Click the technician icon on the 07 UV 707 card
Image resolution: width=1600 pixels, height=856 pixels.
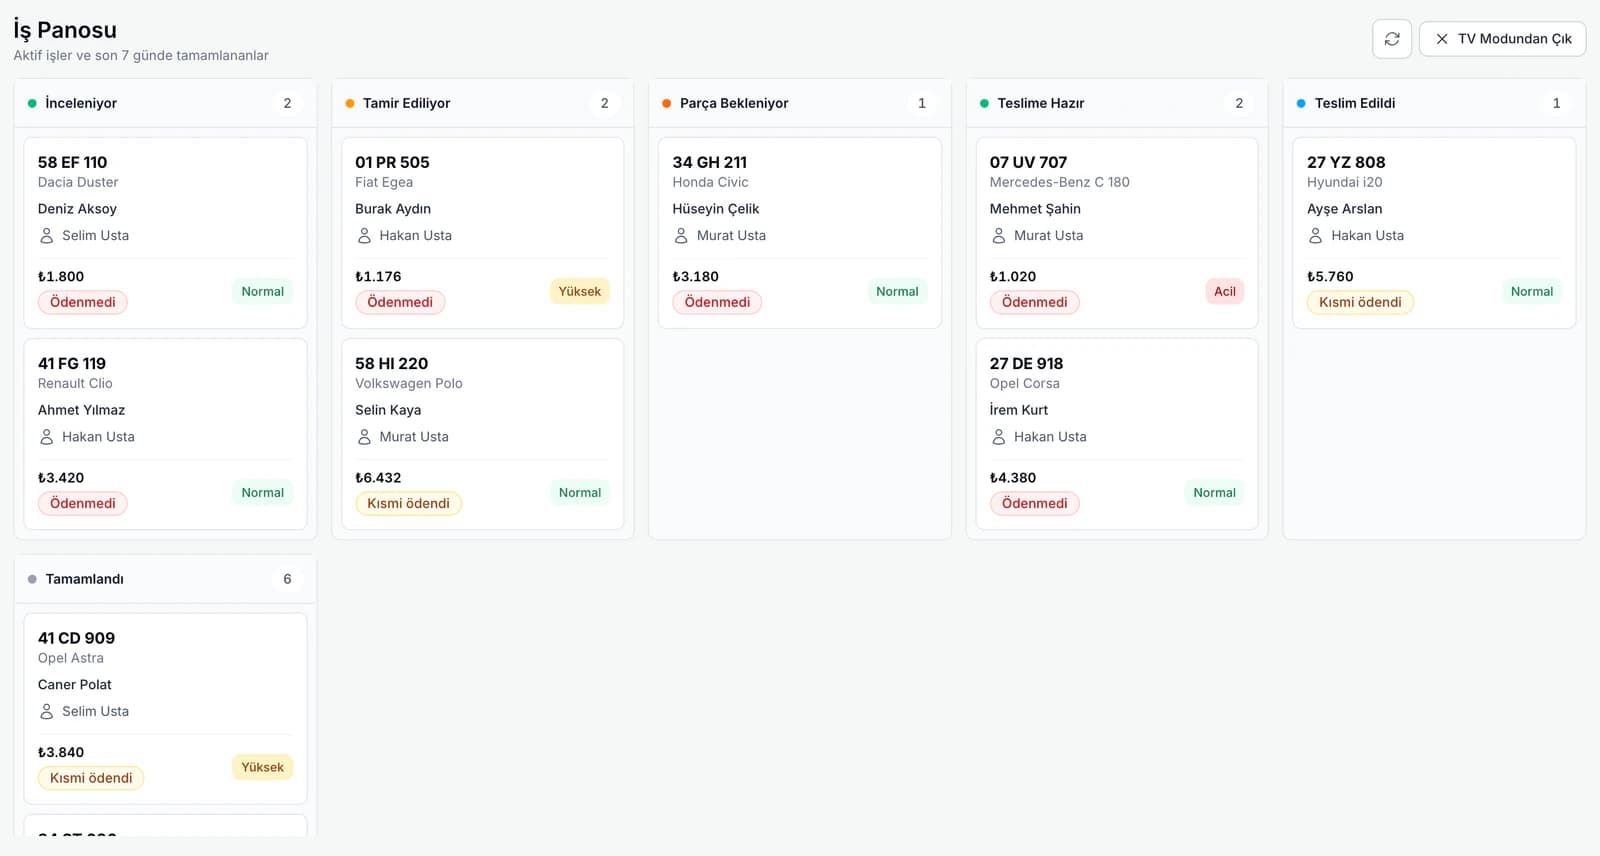click(x=999, y=236)
